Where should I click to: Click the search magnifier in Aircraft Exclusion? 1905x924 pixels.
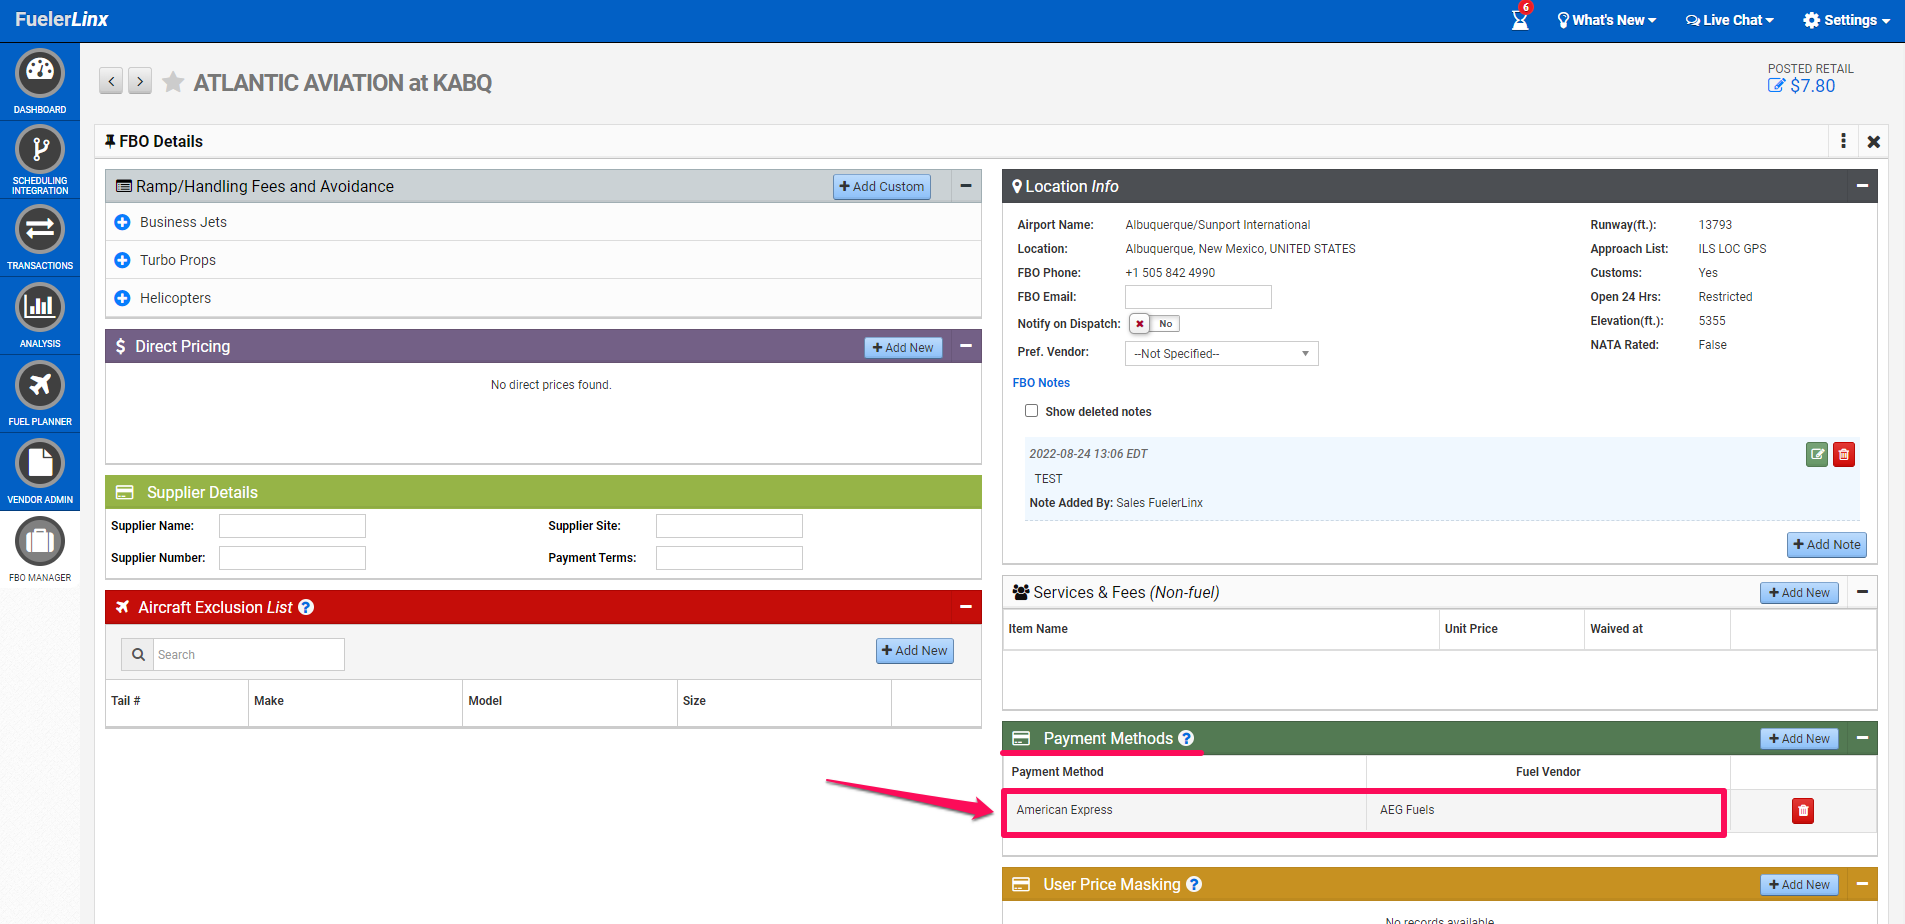pos(138,655)
